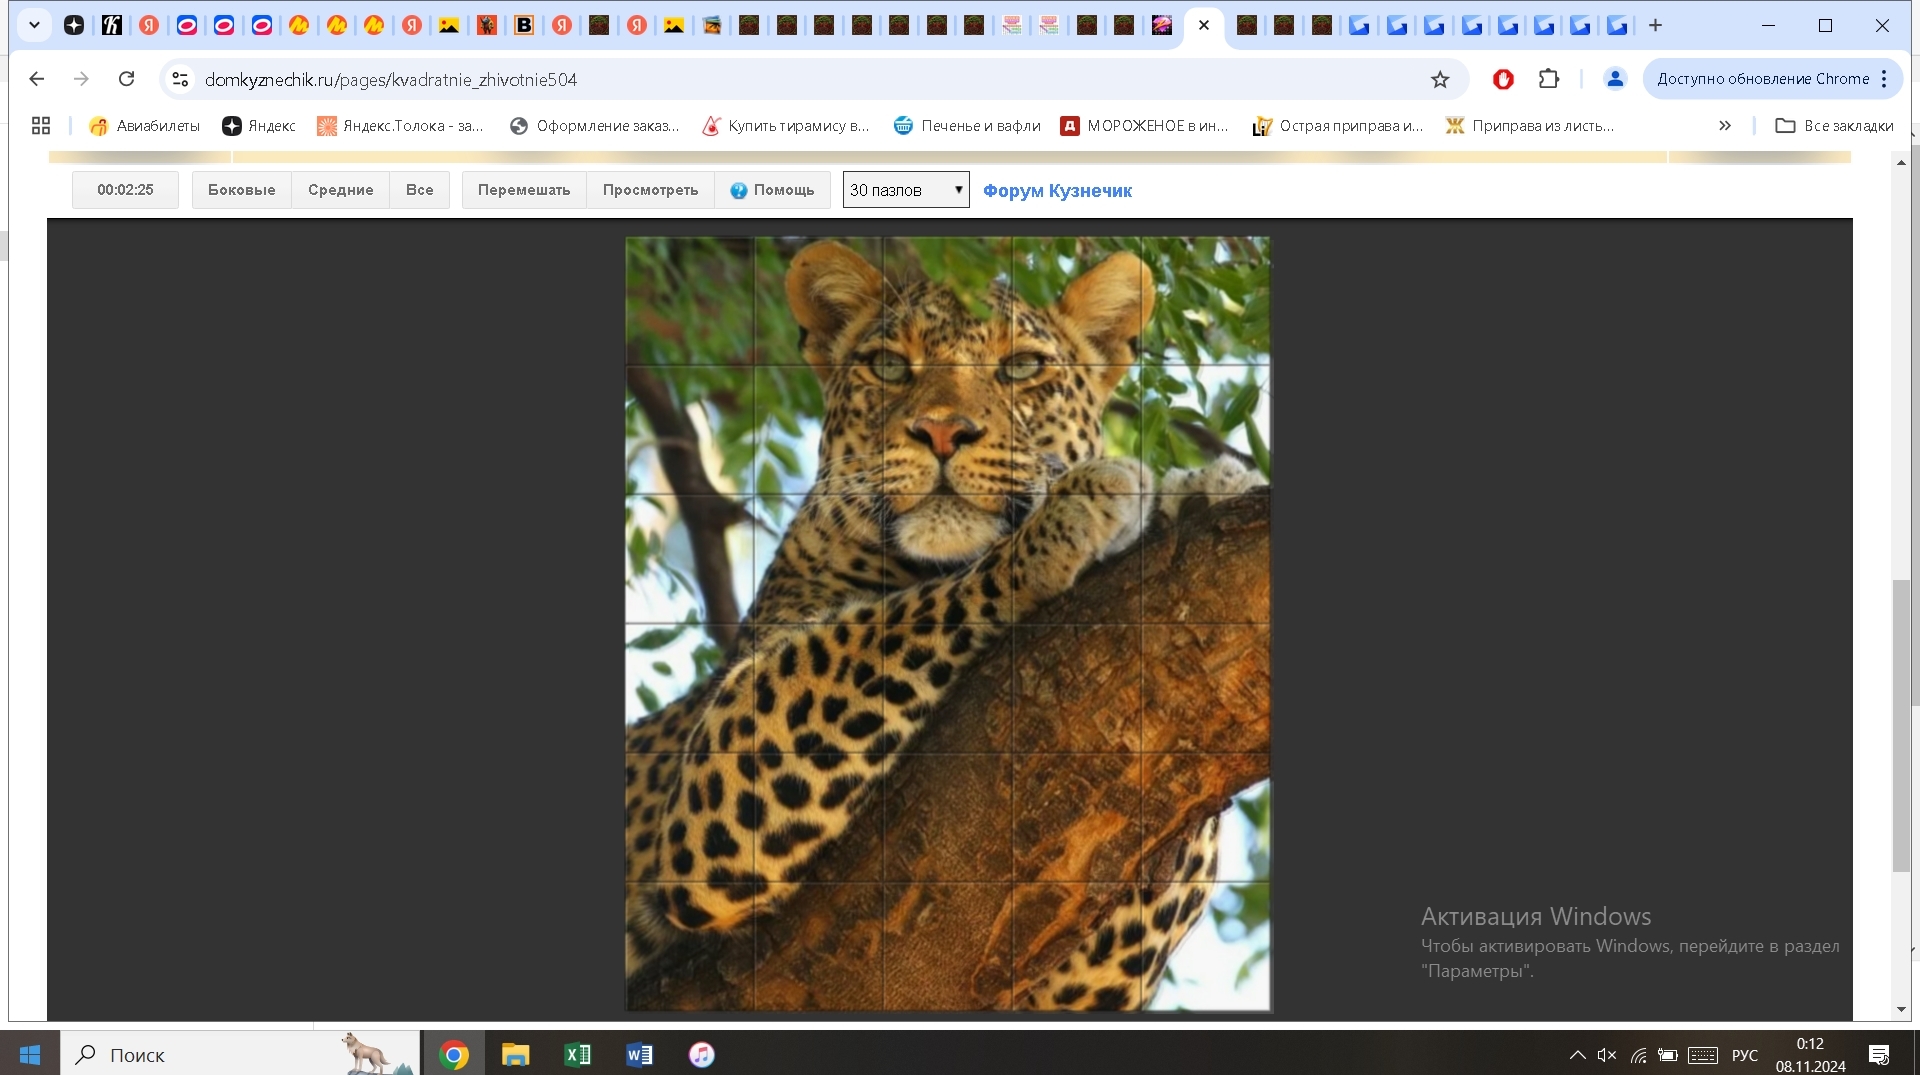Open the Купить тирамису bookmark
1920x1075 pixels.
(x=786, y=126)
